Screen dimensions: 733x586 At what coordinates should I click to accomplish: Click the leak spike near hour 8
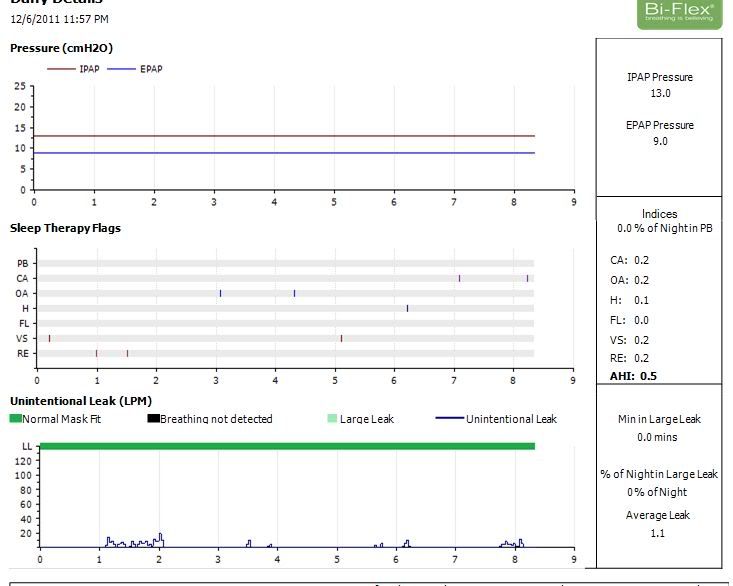(521, 543)
